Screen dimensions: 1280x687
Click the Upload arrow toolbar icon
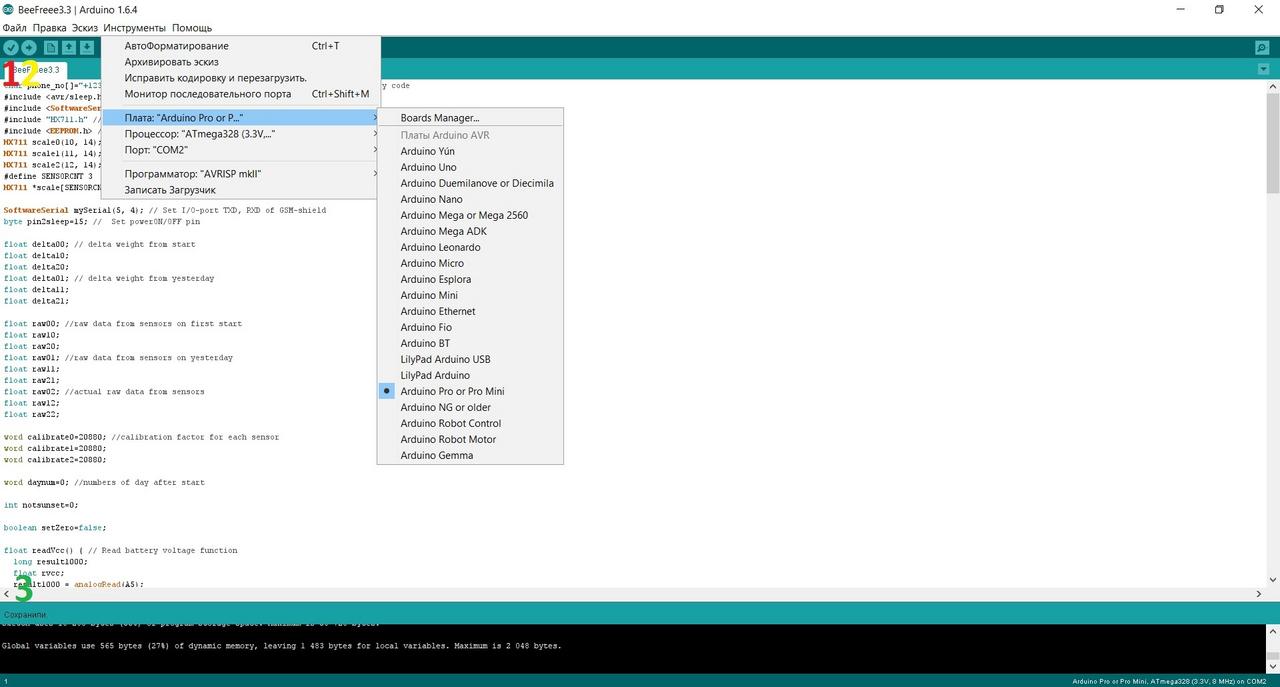(29, 48)
